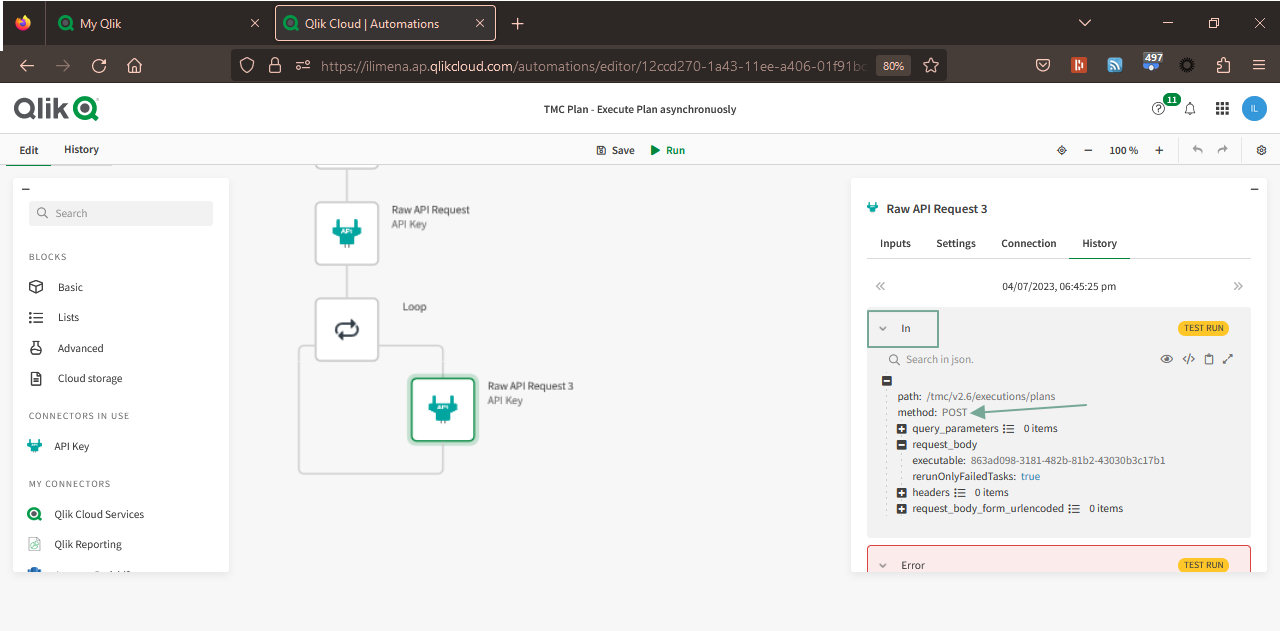This screenshot has height=631, width=1280.
Task: Save the automation
Action: click(x=614, y=150)
